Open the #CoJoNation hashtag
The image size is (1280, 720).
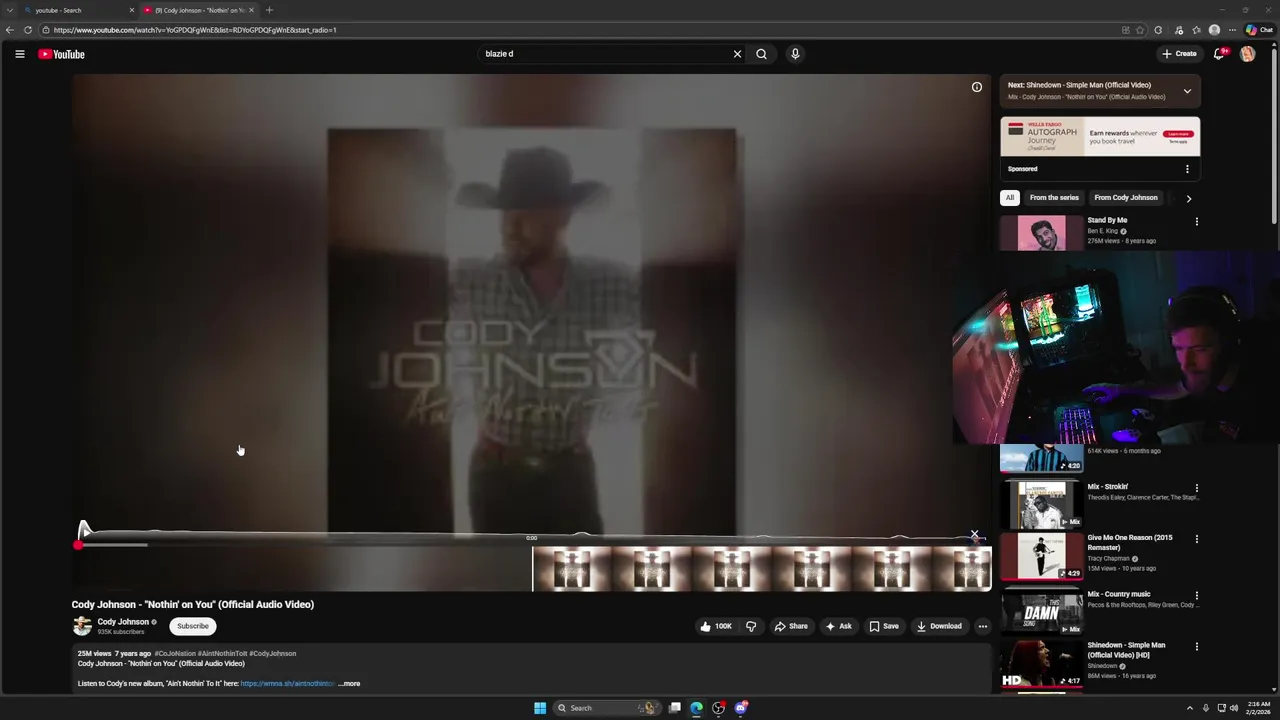tap(175, 653)
